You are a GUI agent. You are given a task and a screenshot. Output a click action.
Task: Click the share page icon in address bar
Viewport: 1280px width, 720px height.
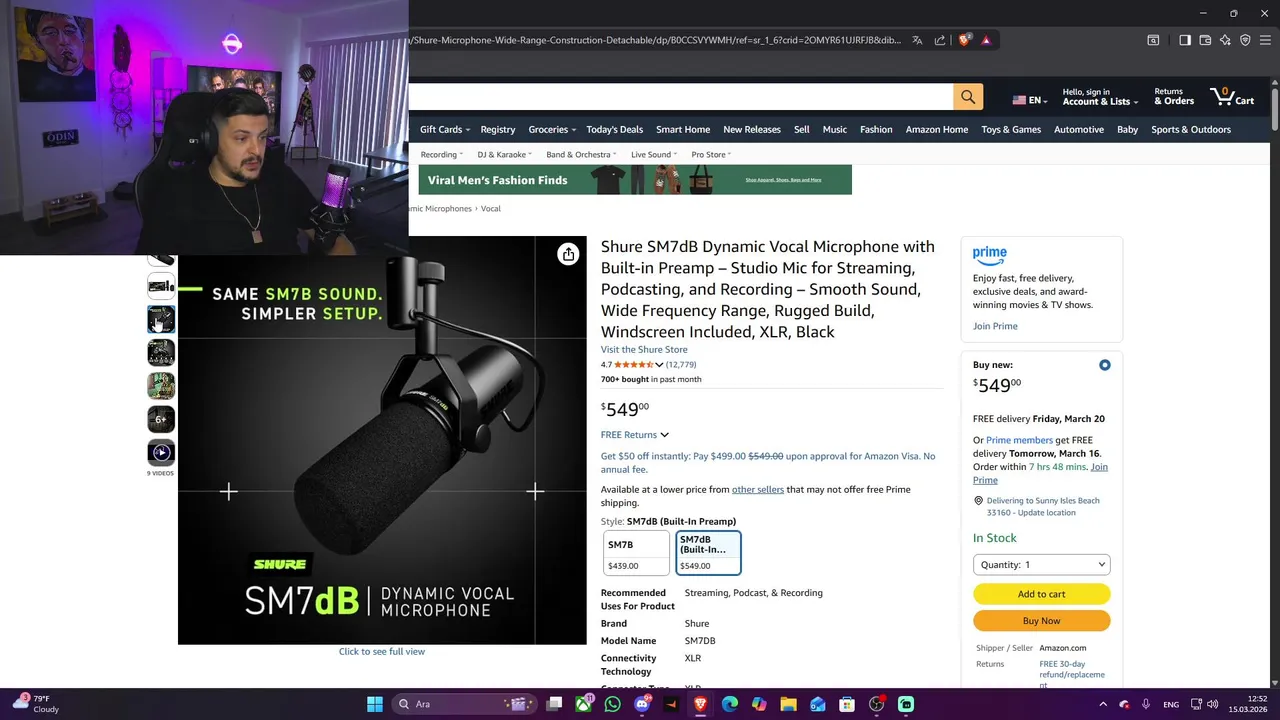coord(940,40)
